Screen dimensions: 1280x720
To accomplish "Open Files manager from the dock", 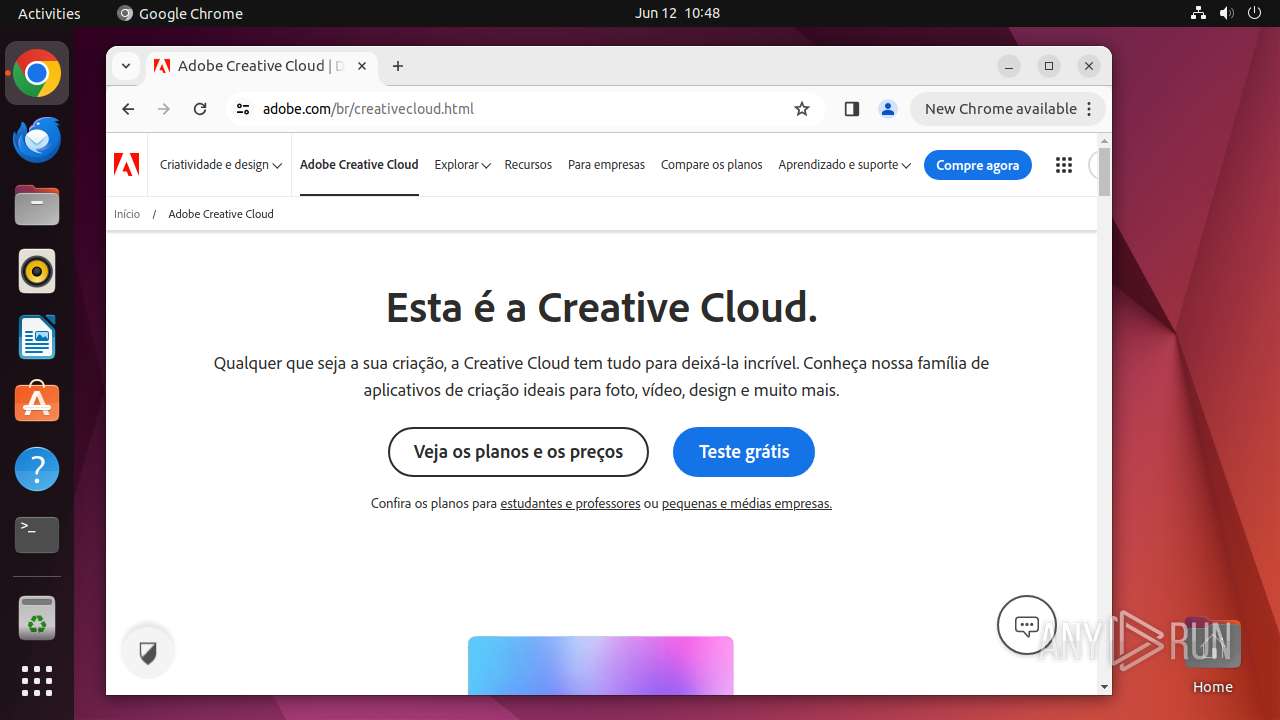I will pyautogui.click(x=37, y=205).
